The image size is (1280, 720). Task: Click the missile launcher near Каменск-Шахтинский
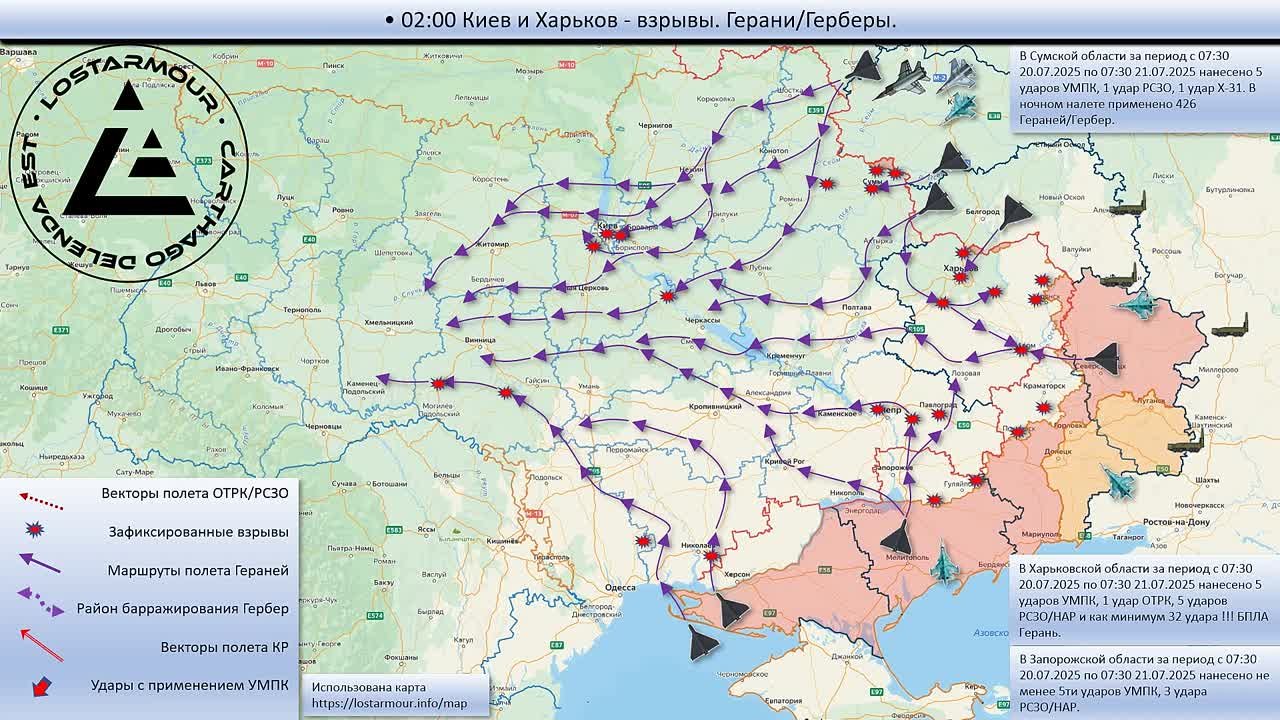click(1185, 442)
